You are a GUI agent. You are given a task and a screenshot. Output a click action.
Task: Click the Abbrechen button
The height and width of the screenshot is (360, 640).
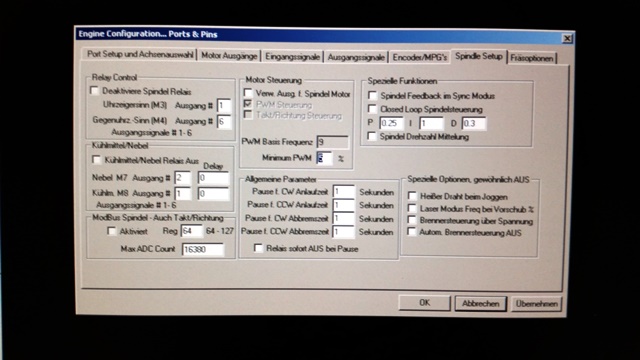pos(480,304)
